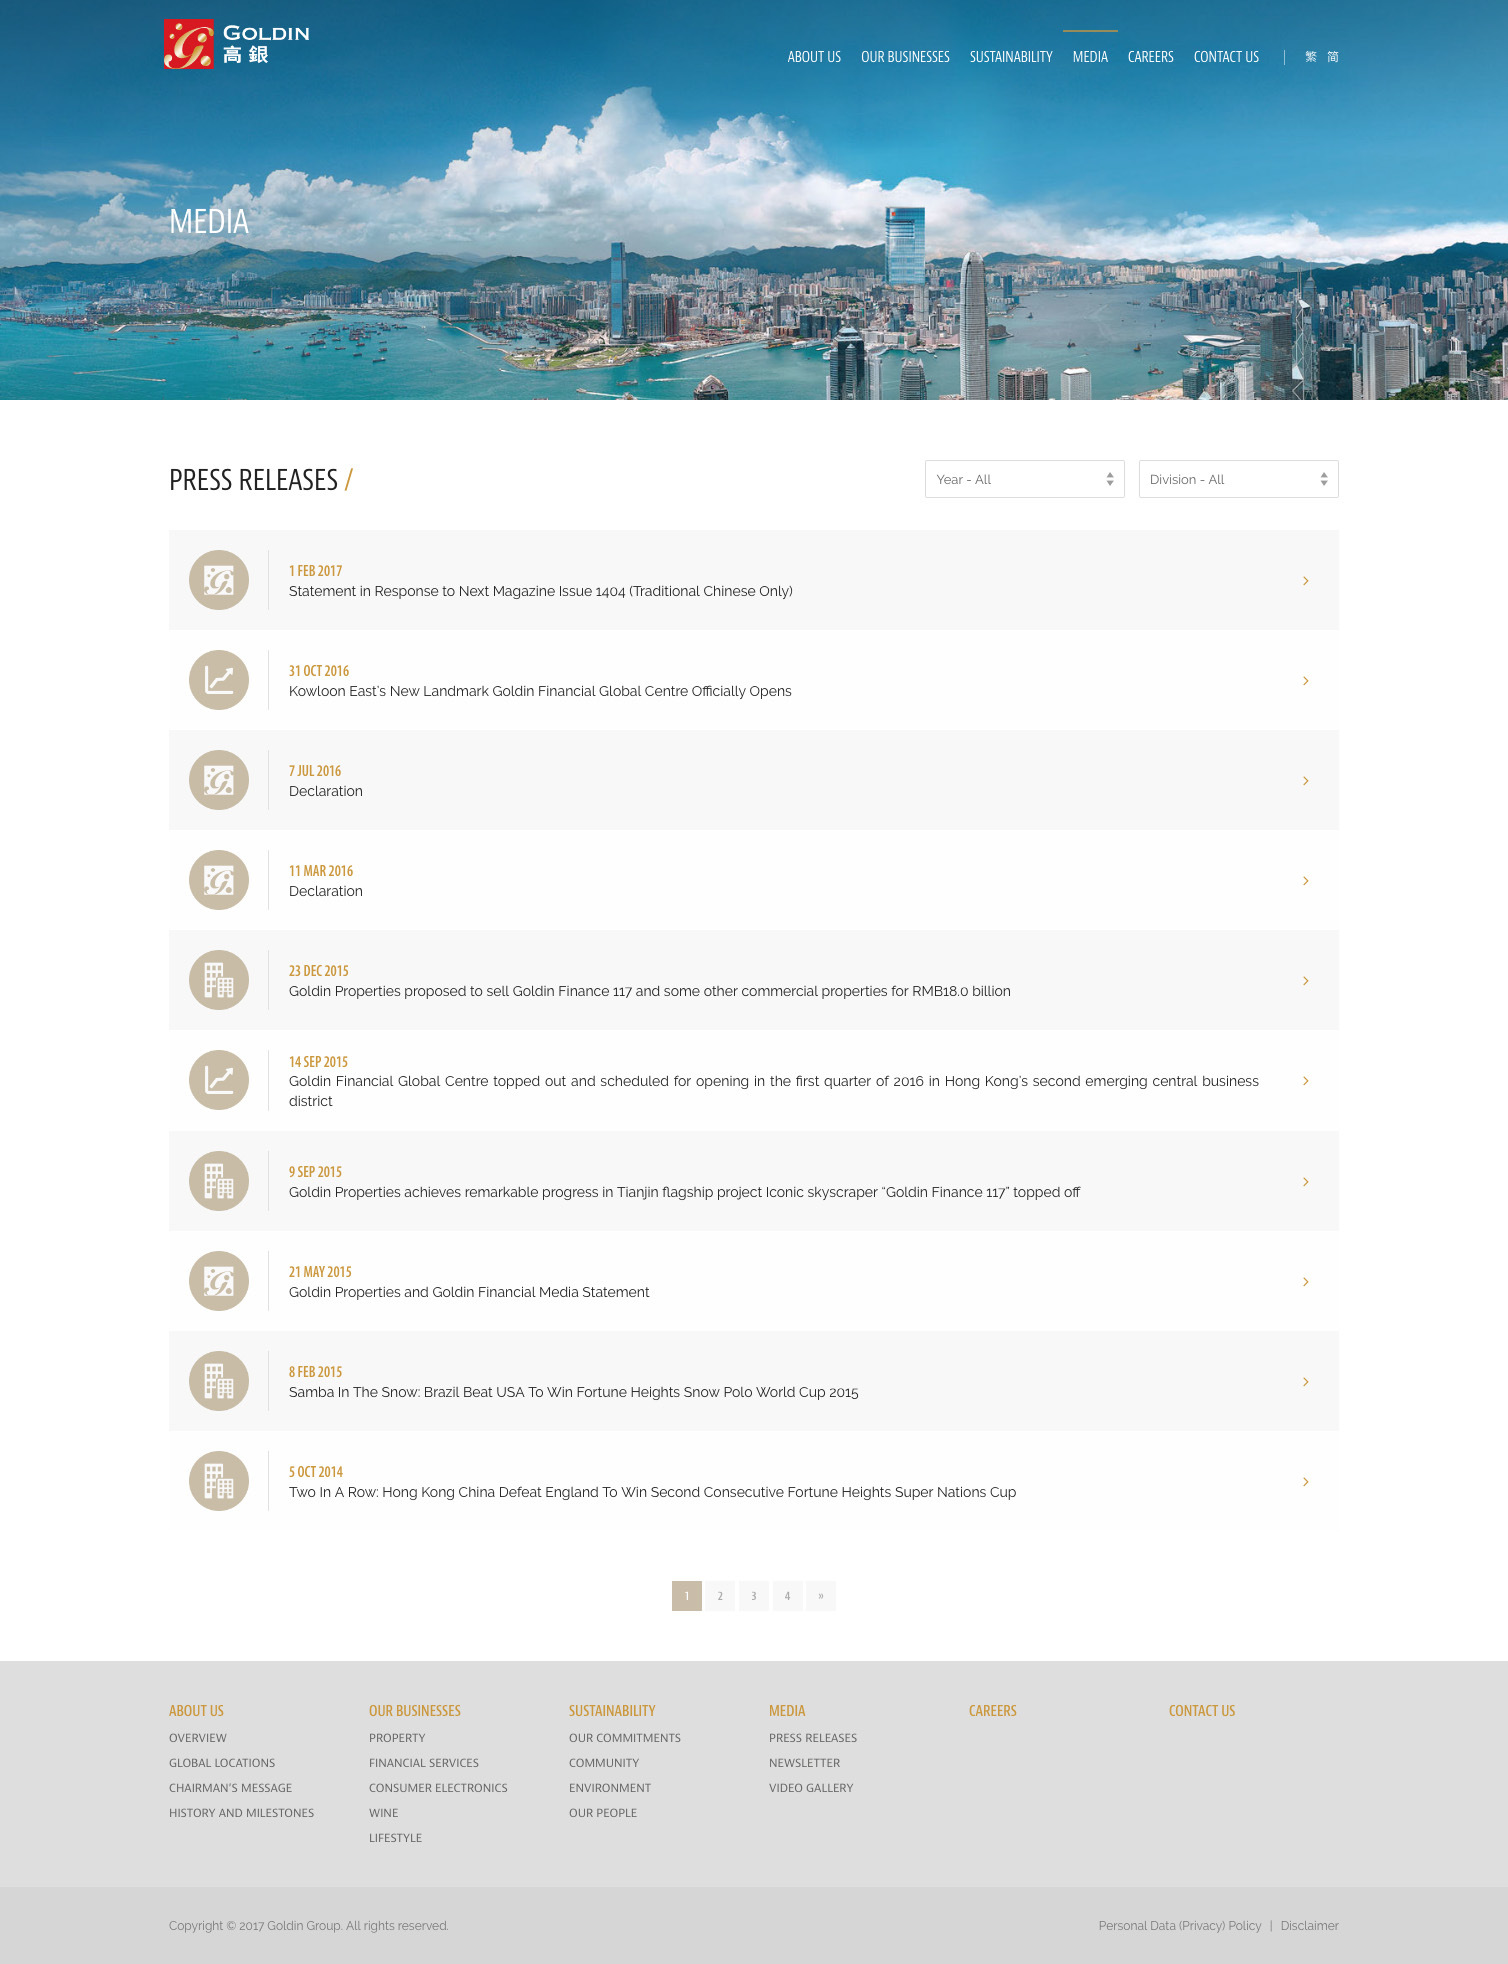This screenshot has width=1508, height=1964.
Task: Click the arrow chevron for 8 Feb 2015 release
Action: point(1306,1382)
